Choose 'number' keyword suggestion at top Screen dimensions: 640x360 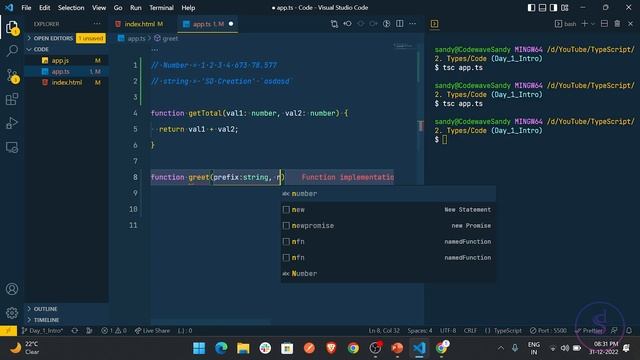point(388,193)
